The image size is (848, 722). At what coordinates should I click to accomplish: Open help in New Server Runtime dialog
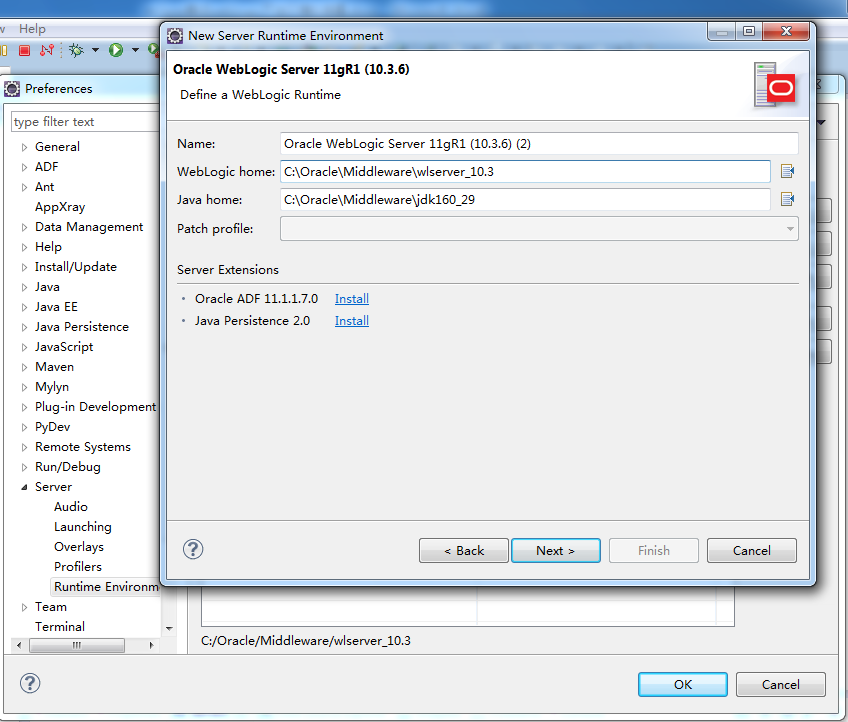point(193,549)
